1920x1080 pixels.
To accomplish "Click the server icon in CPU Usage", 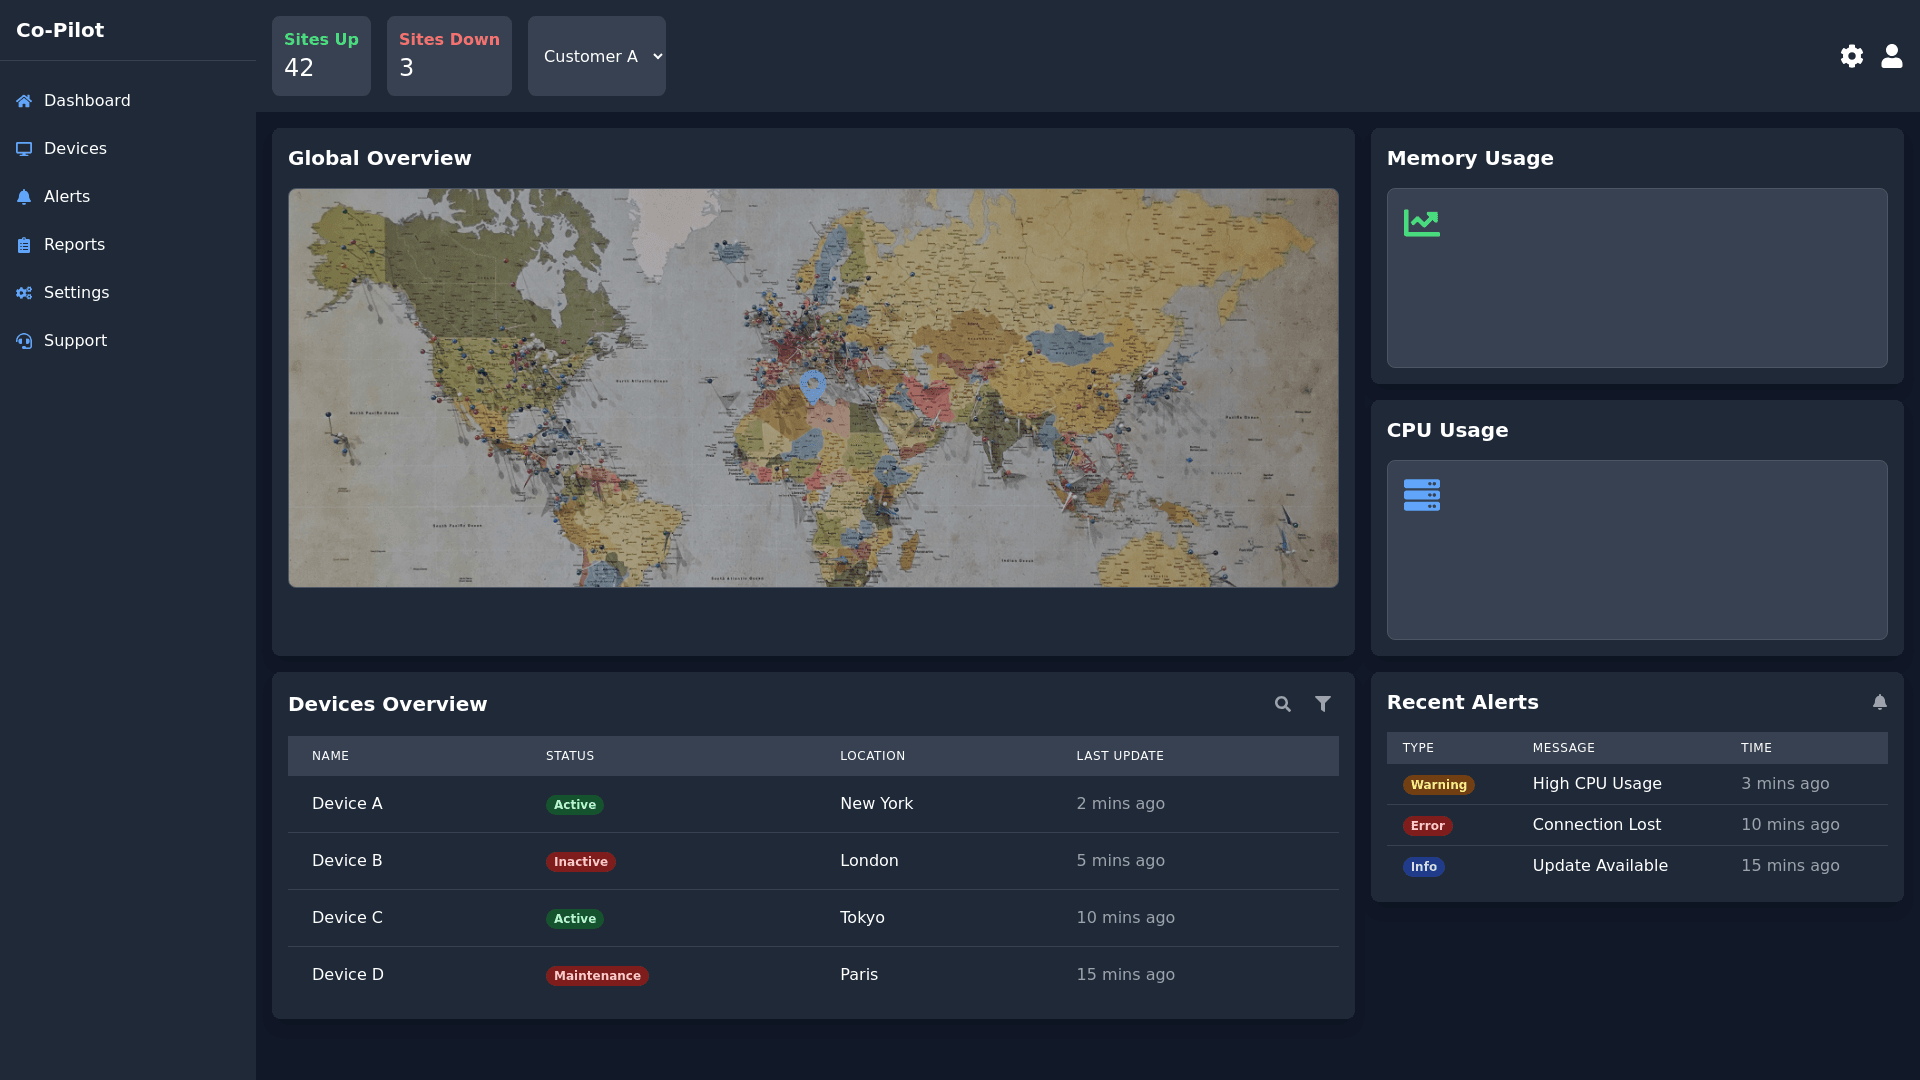I will click(x=1421, y=494).
